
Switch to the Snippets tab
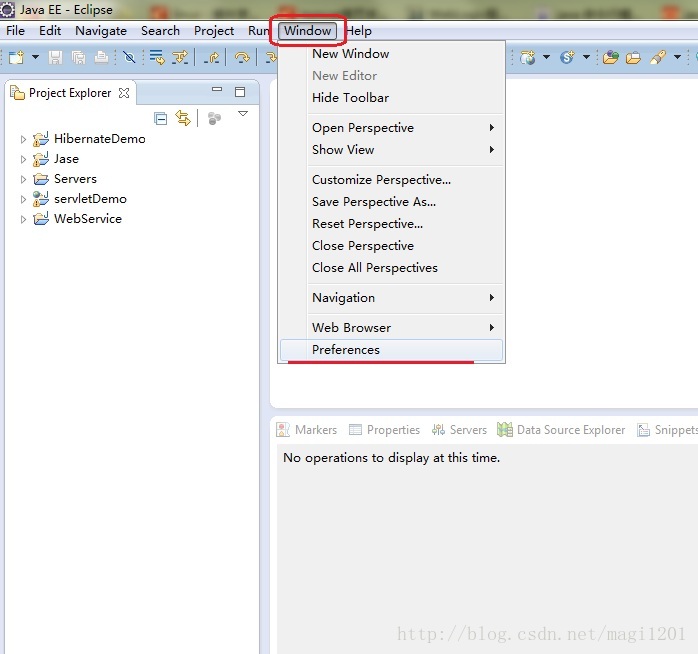point(667,430)
